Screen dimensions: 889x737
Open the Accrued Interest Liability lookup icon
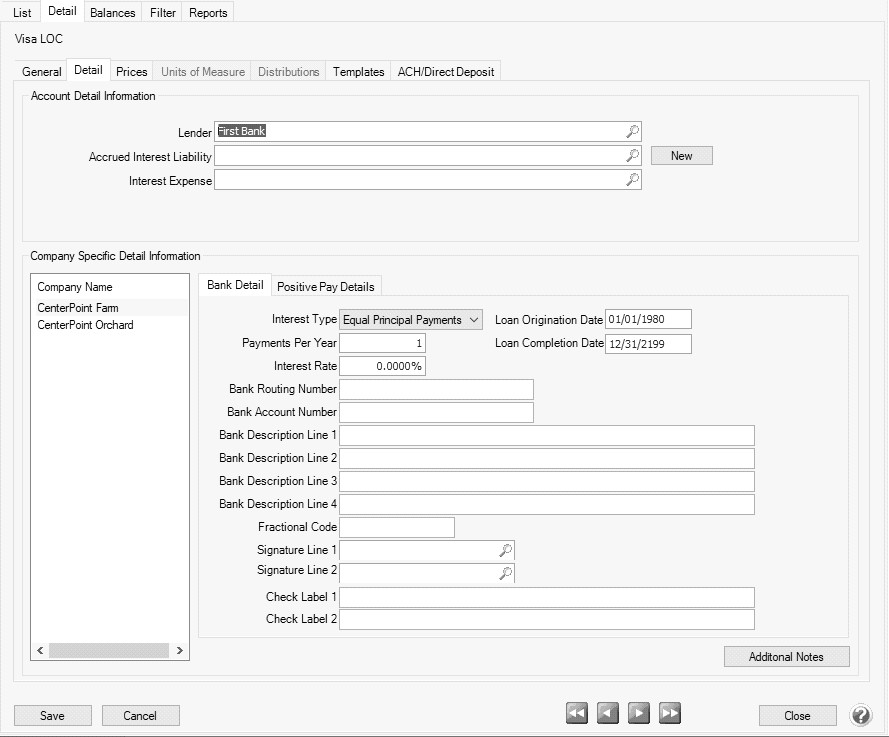click(x=632, y=156)
